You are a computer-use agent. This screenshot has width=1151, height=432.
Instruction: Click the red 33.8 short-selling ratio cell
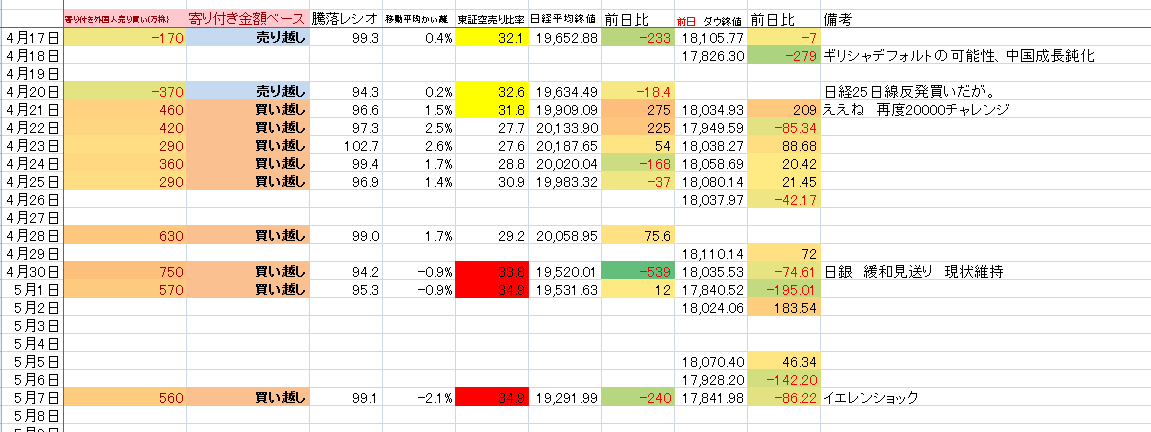[490, 272]
